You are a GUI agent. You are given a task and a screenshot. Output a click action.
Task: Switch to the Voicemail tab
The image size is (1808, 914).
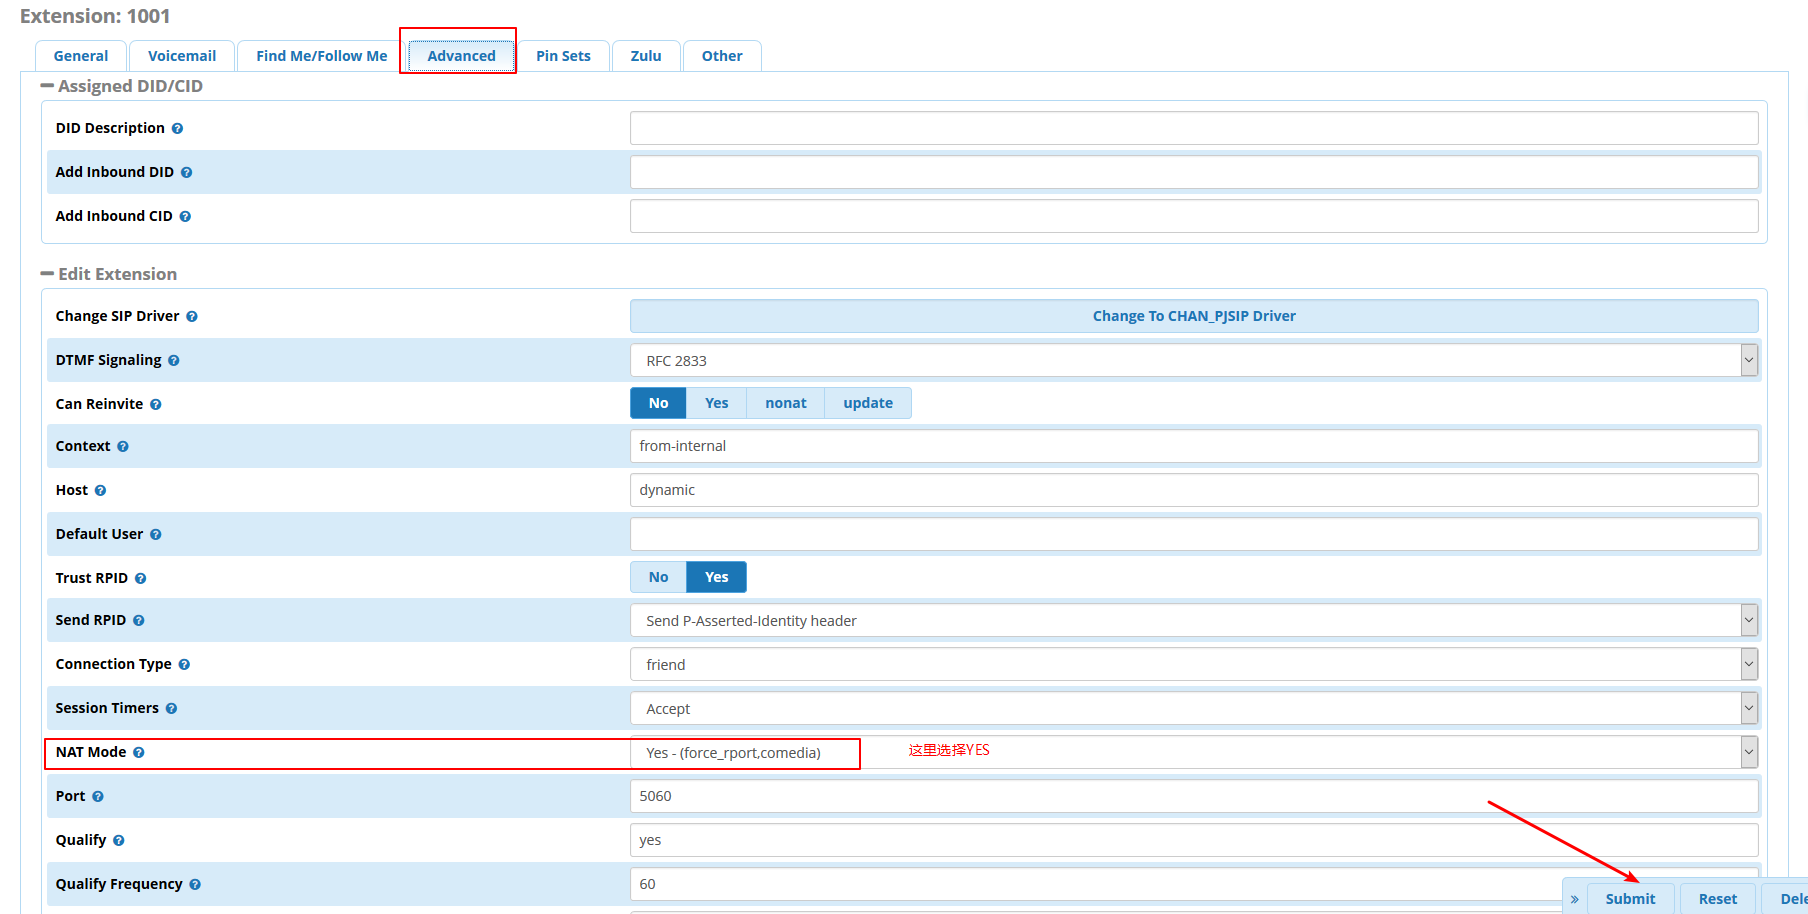coord(182,56)
